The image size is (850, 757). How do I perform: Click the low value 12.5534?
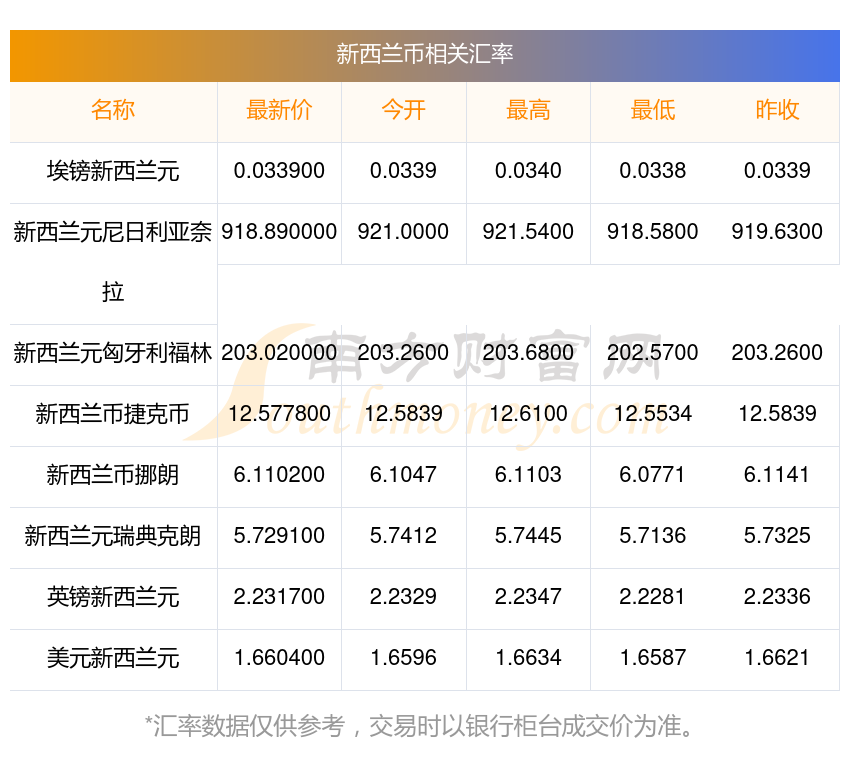click(653, 414)
